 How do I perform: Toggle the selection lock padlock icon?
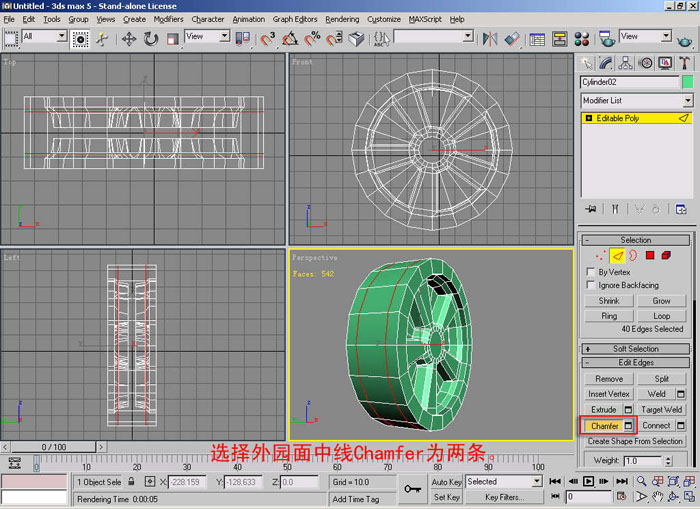[x=131, y=482]
